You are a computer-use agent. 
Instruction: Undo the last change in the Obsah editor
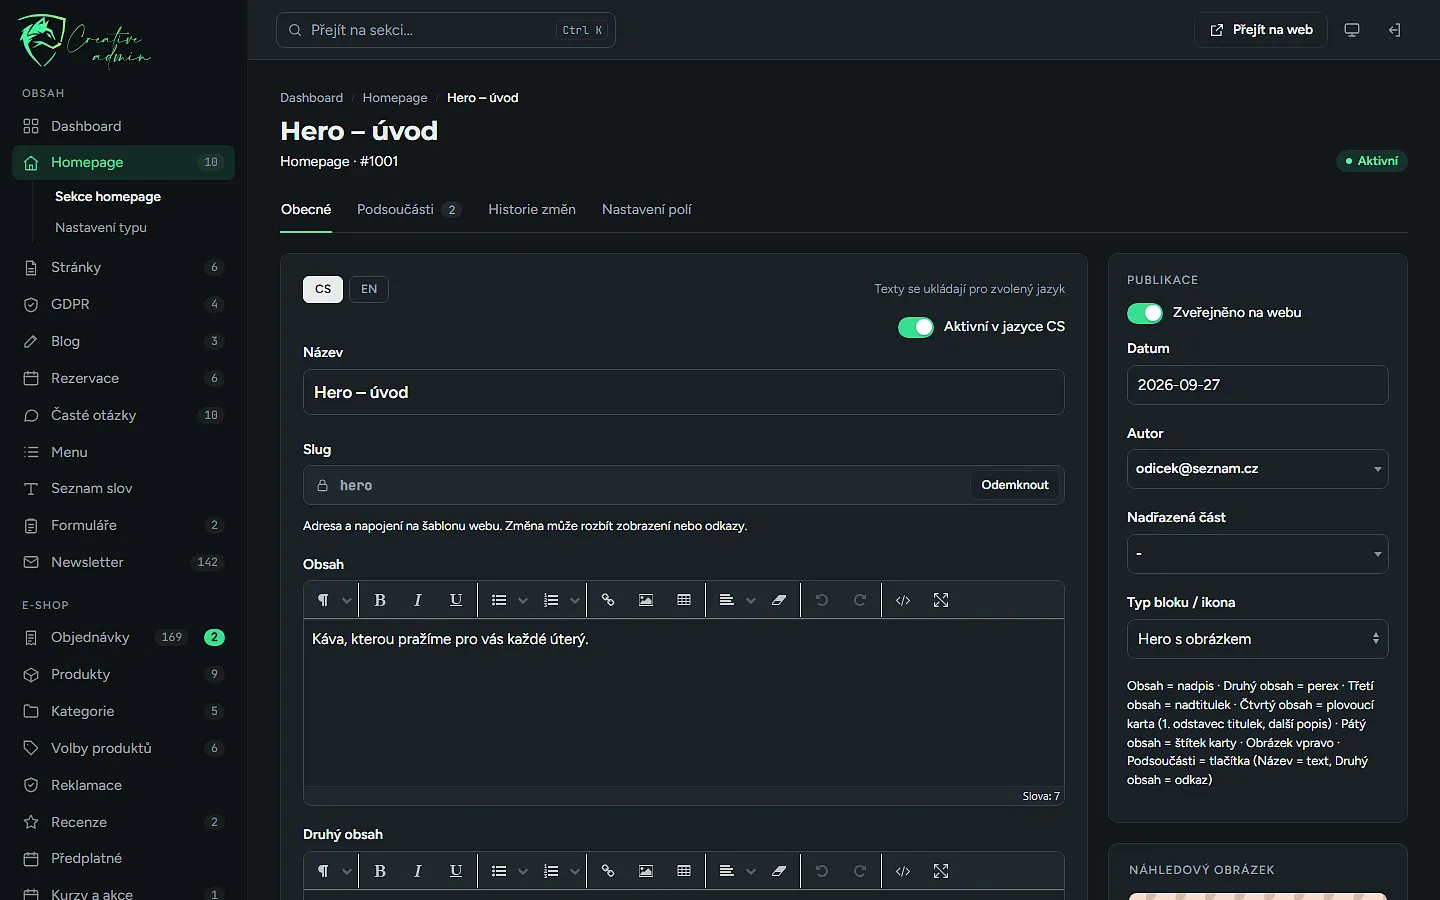point(822,600)
